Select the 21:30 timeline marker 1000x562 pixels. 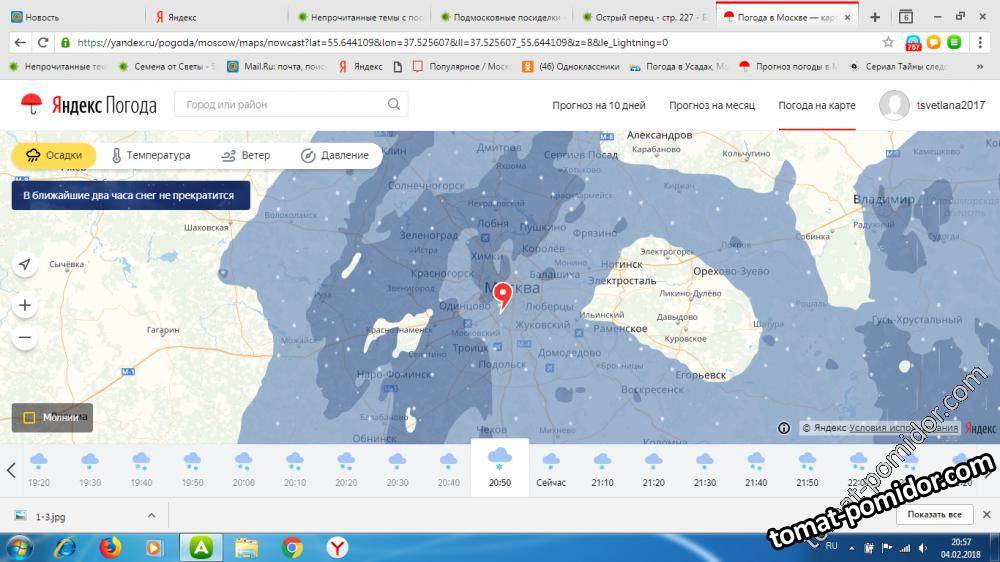(x=705, y=470)
